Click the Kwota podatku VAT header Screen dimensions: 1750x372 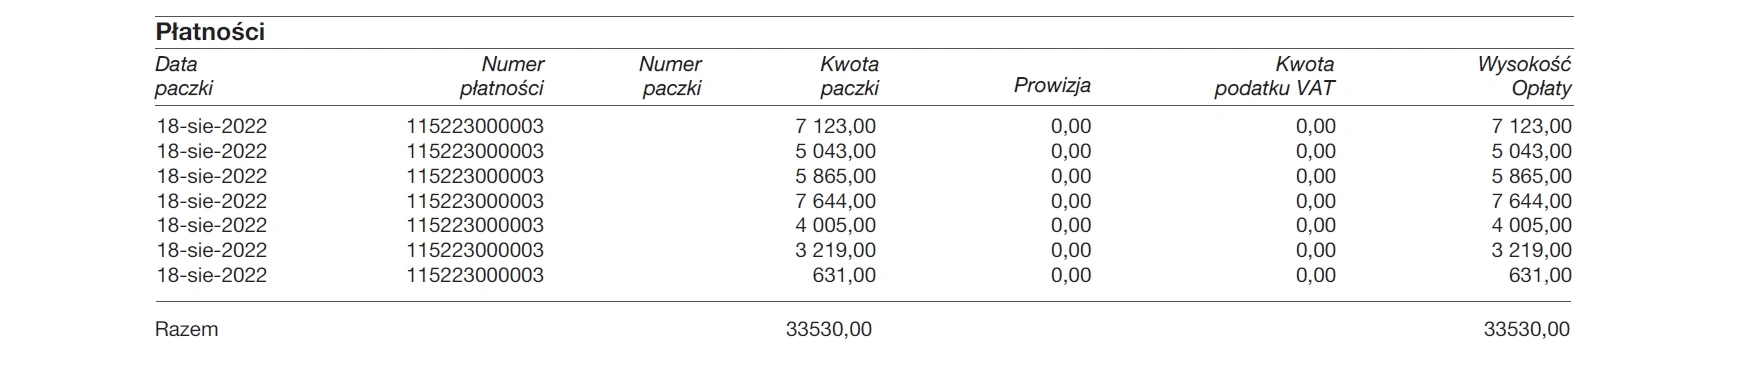pyautogui.click(x=1275, y=76)
